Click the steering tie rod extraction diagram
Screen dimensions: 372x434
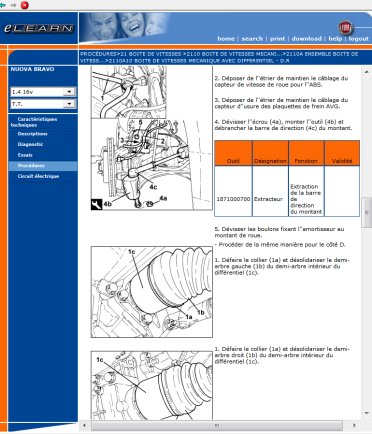(x=152, y=164)
